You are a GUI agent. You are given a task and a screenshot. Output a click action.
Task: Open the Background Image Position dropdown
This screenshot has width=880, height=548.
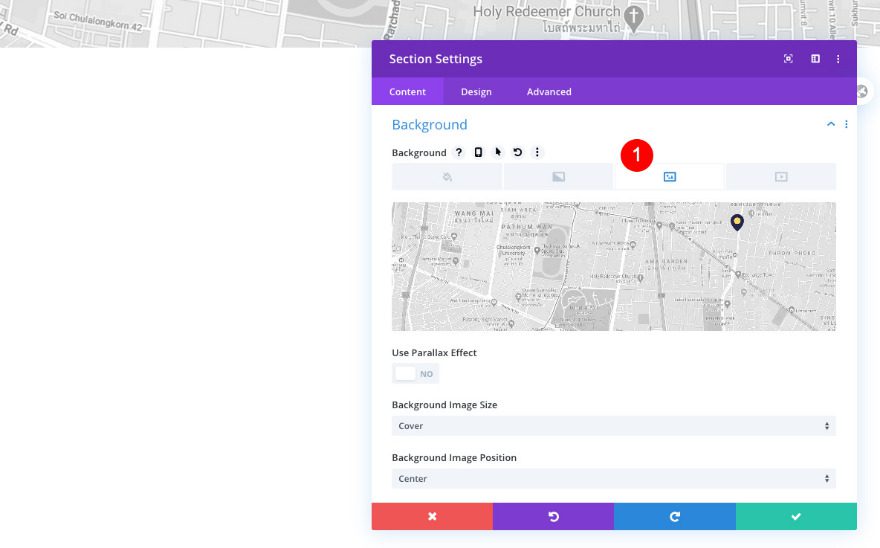614,479
